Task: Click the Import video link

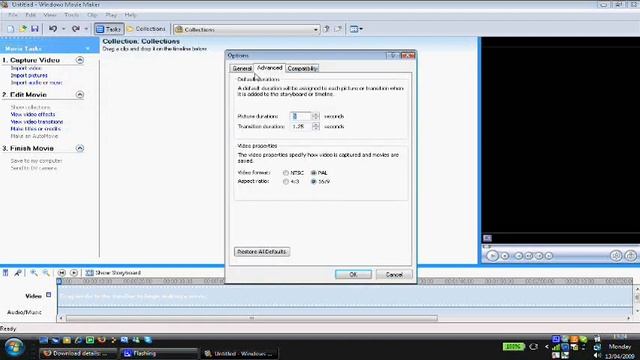Action: 26,68
